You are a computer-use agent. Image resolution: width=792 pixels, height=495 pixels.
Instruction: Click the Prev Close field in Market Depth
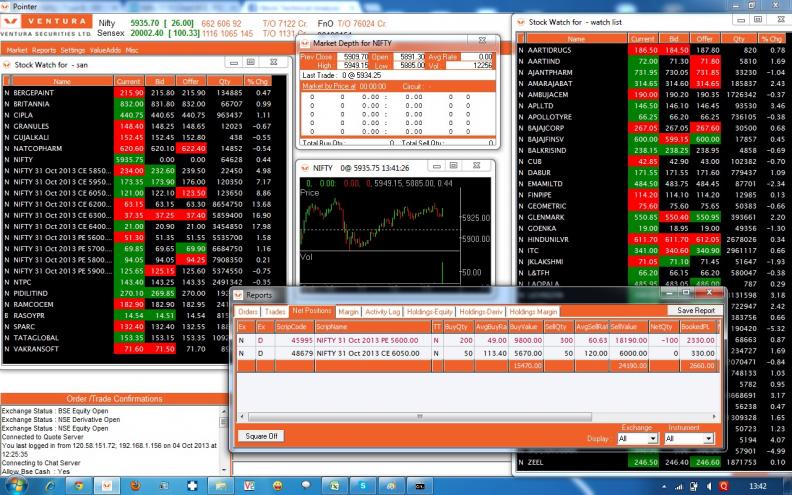(x=353, y=57)
